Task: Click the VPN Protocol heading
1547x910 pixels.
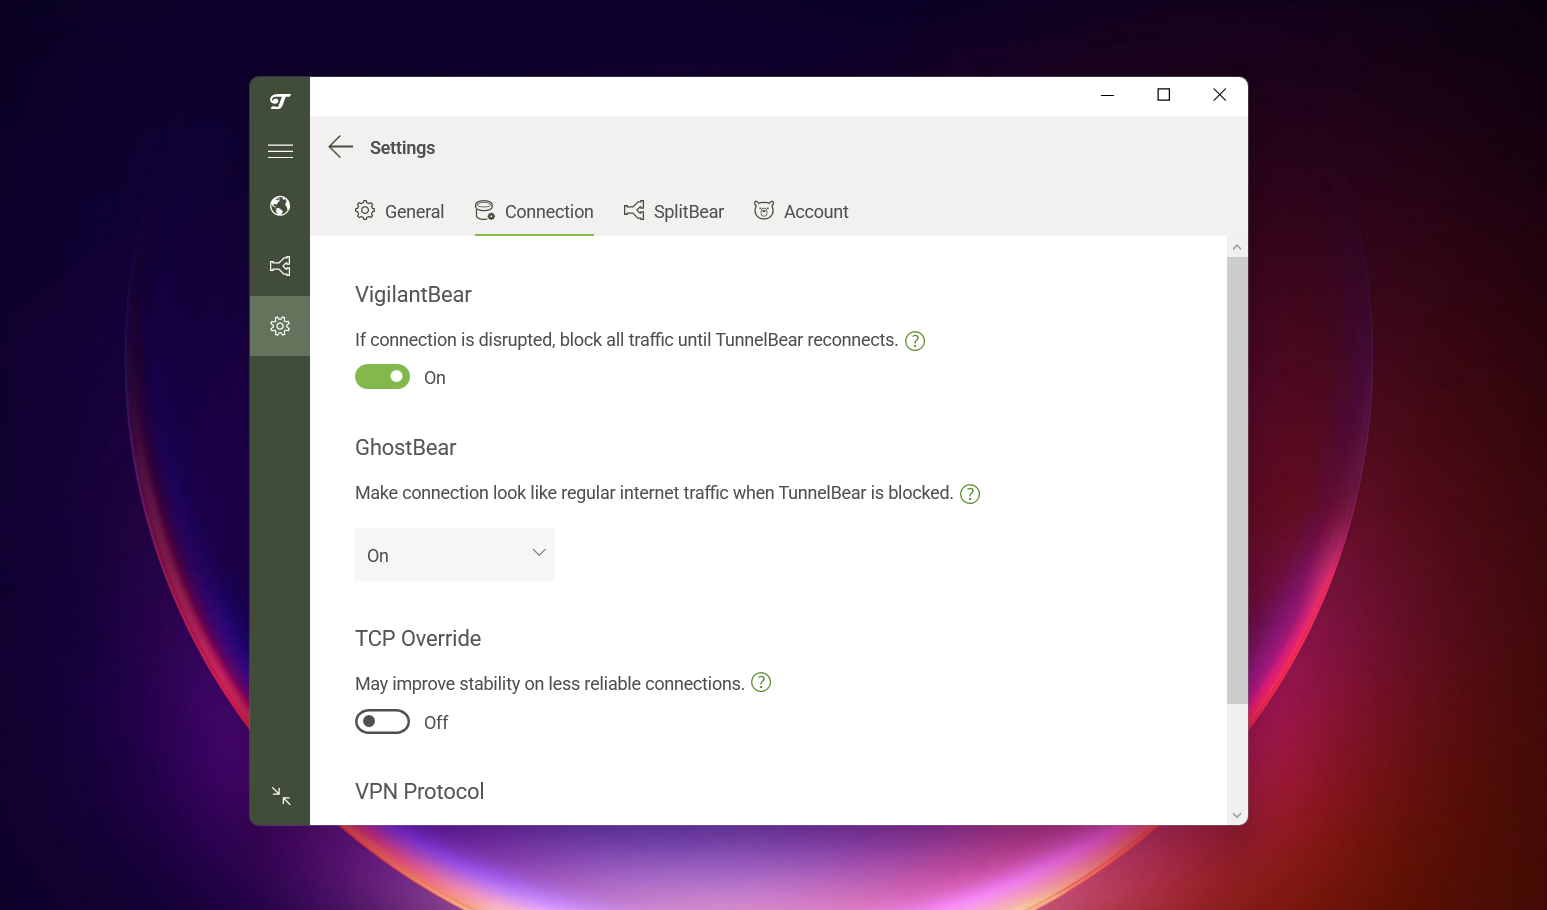Action: pos(419,791)
